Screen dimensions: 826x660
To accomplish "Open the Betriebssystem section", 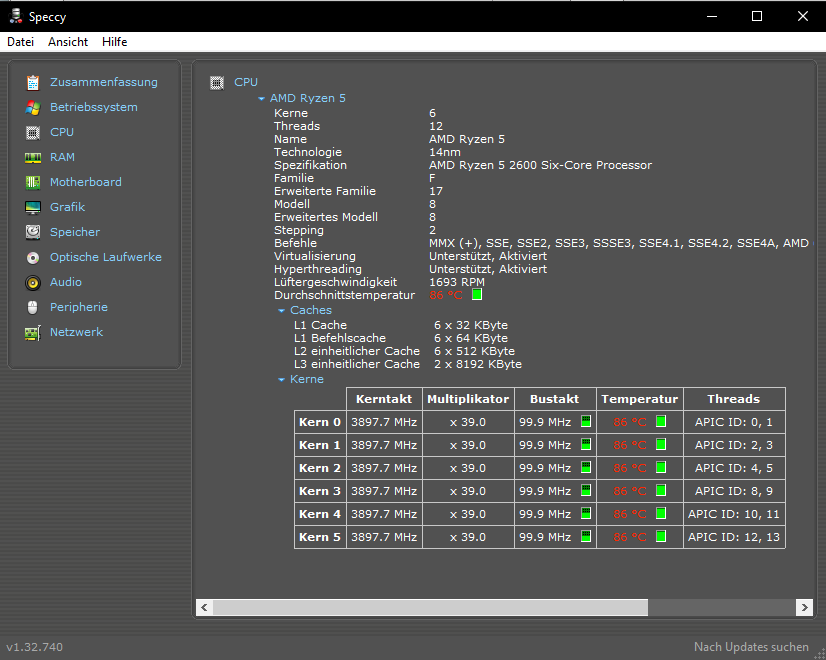I will [x=94, y=107].
